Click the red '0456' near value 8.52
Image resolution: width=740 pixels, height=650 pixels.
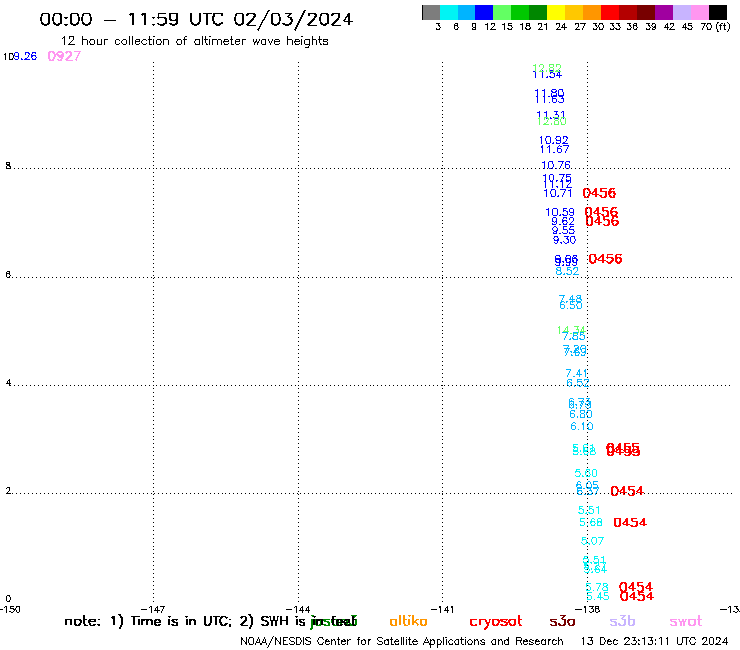pyautogui.click(x=605, y=259)
